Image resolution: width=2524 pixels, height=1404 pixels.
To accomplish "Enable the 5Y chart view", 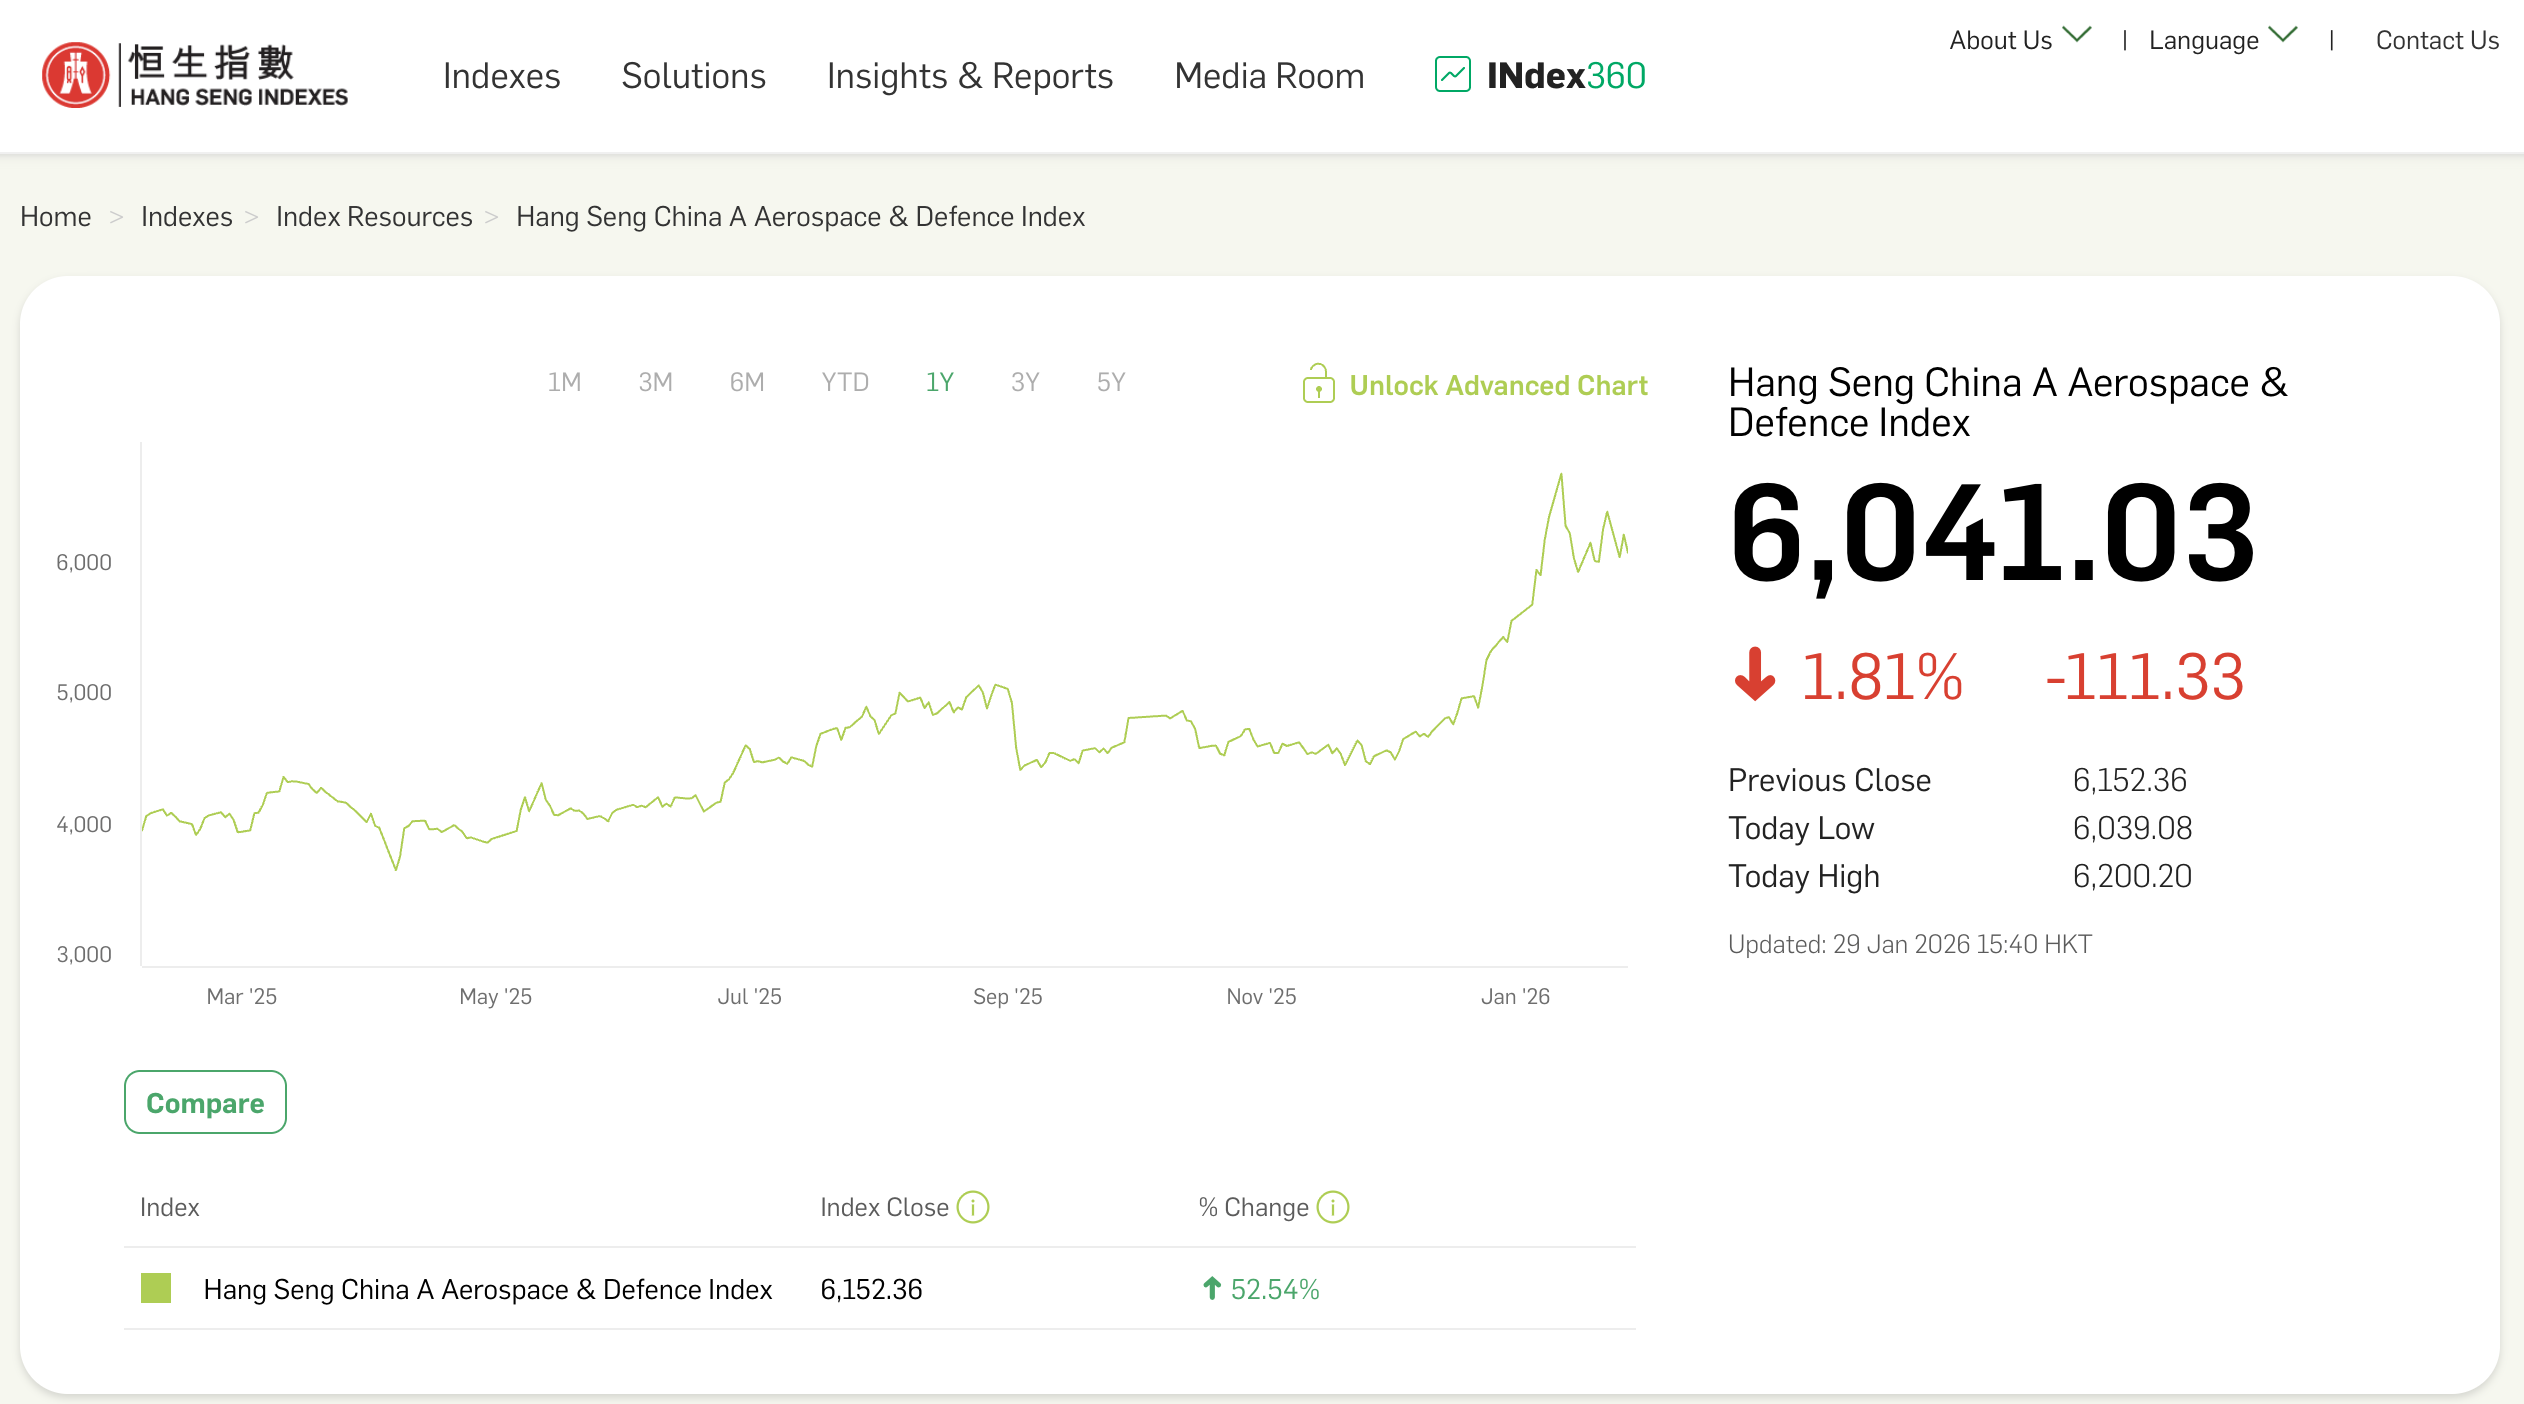I will click(x=1109, y=381).
